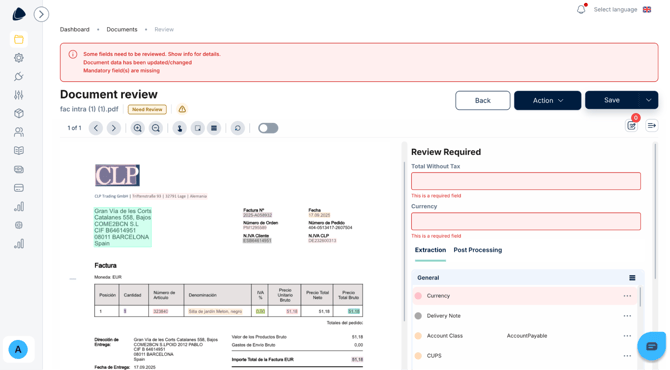Select the Currency field row in General
670x370 pixels.
(x=526, y=296)
